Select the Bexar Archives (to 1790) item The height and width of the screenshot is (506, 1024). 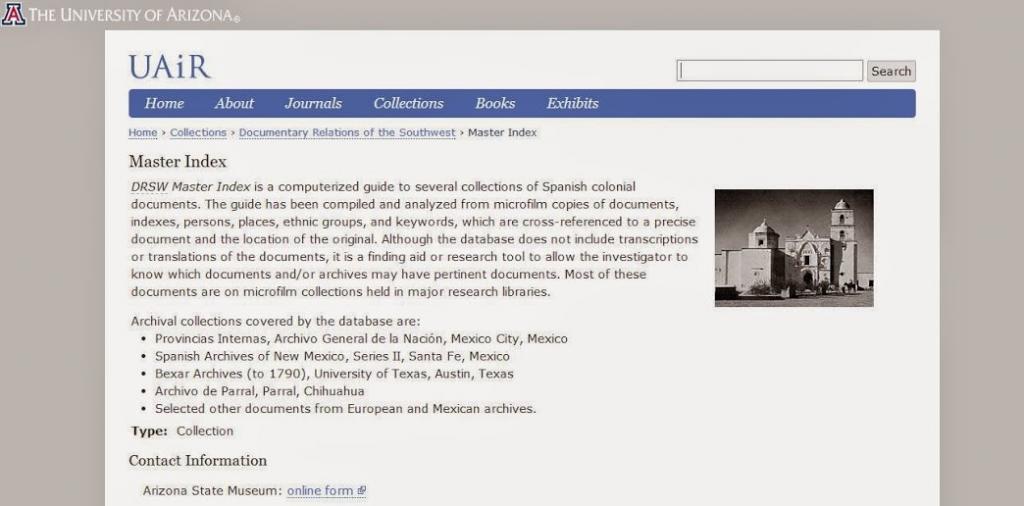(x=334, y=374)
